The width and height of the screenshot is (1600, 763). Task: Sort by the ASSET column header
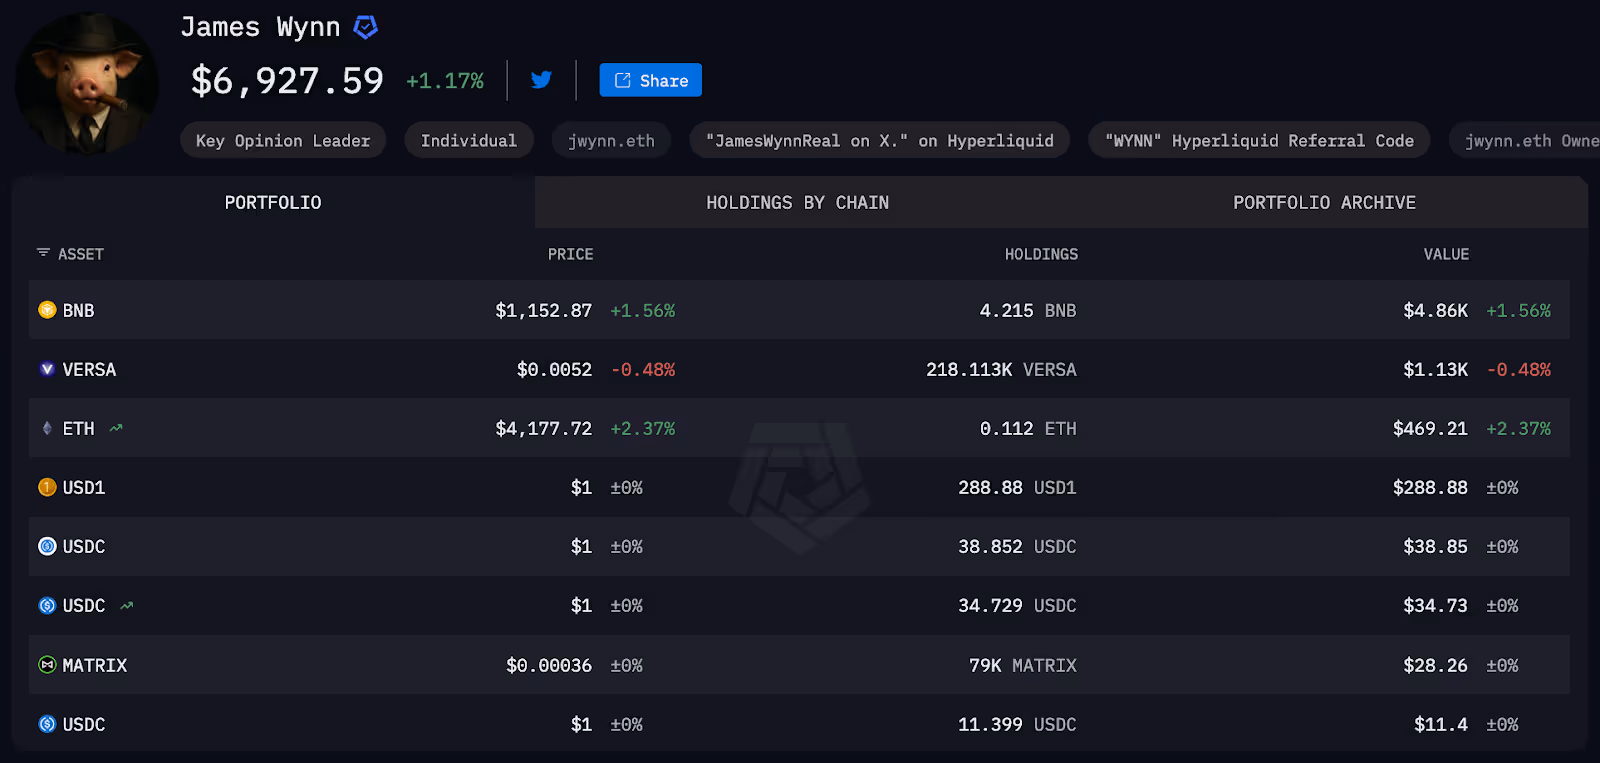tap(81, 254)
